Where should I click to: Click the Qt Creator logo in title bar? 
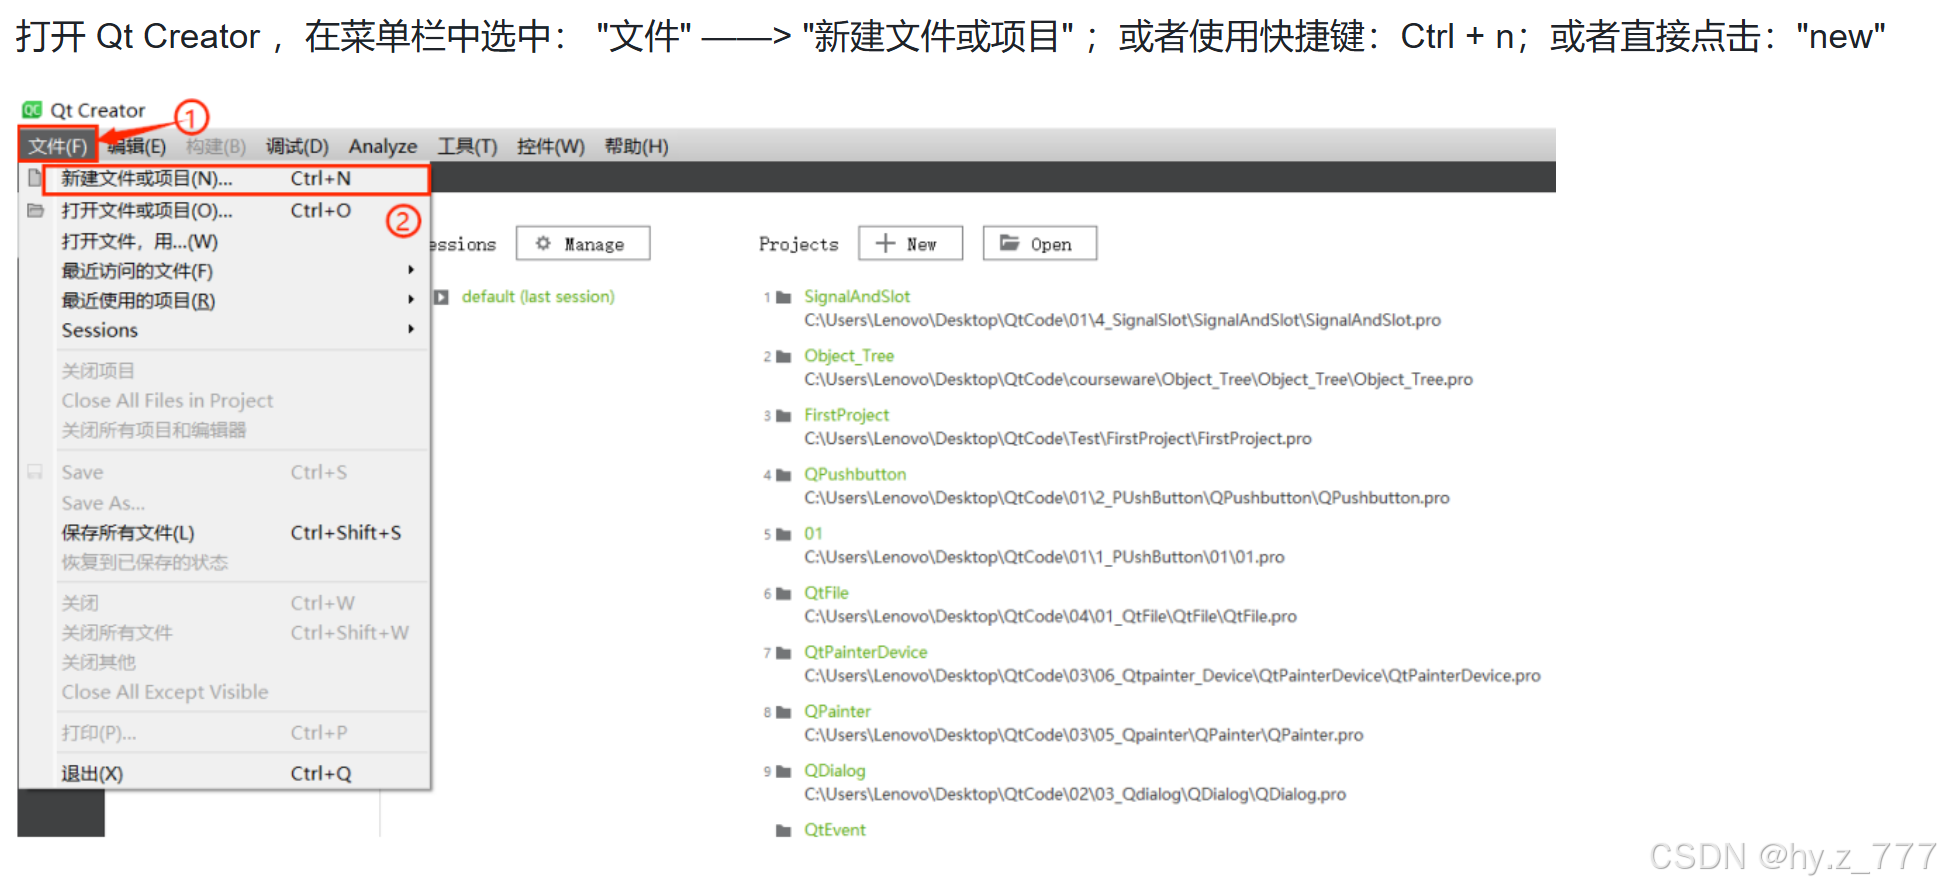click(x=32, y=110)
